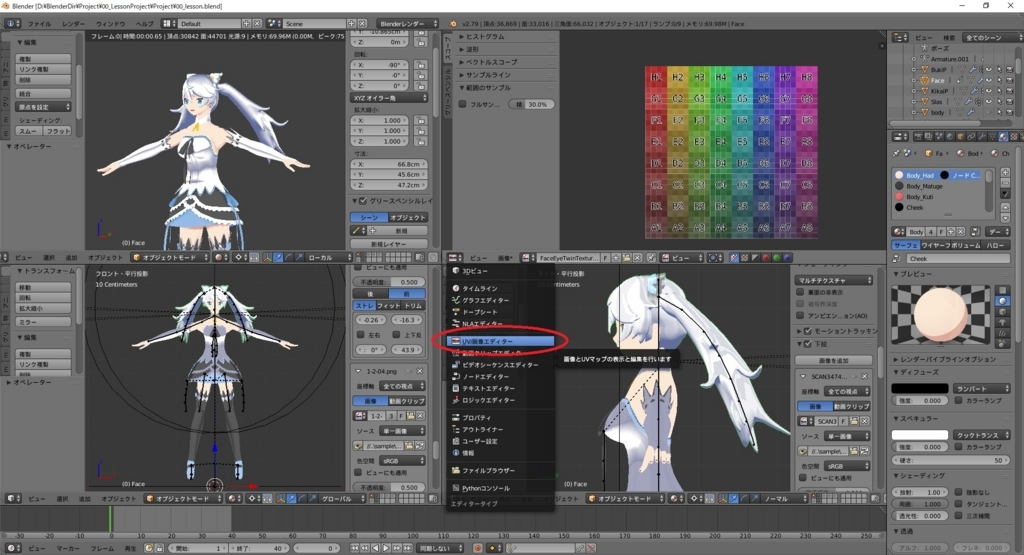This screenshot has width=1024, height=555.
Task: Toggle the フルサン... checkbox in scopes panel
Action: pyautogui.click(x=462, y=104)
